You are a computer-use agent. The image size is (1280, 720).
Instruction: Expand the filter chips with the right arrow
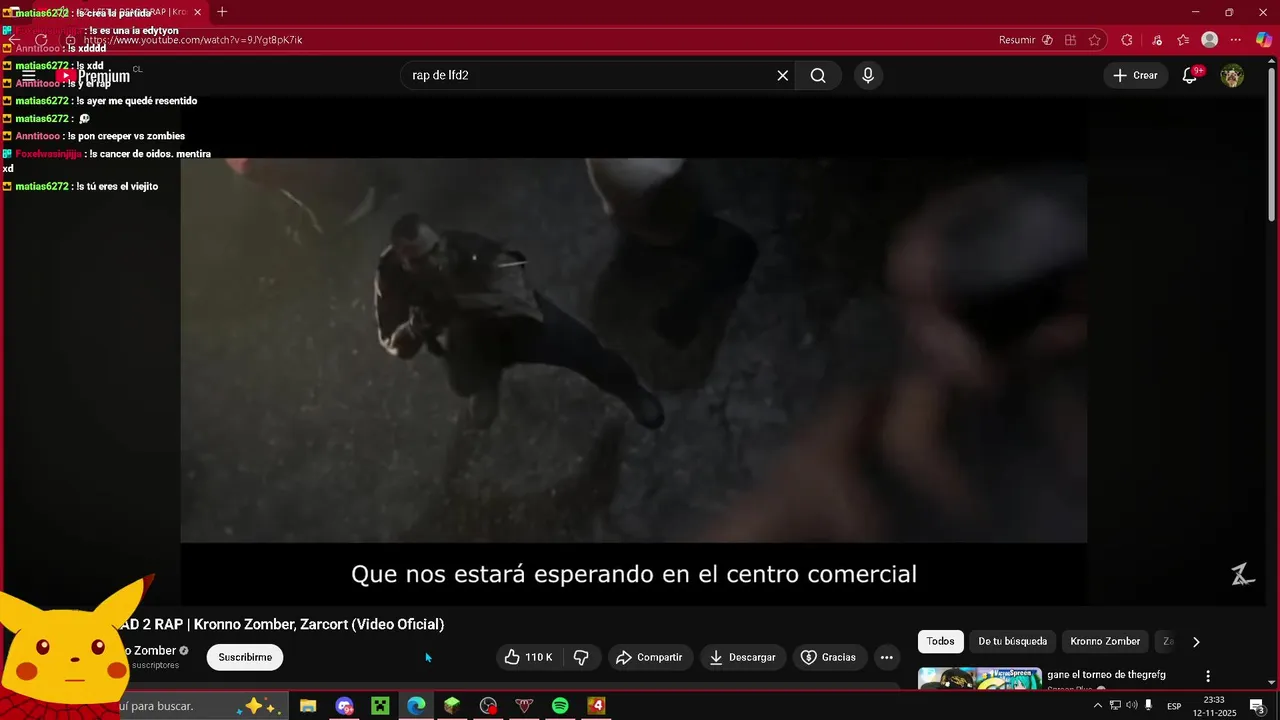click(1196, 642)
